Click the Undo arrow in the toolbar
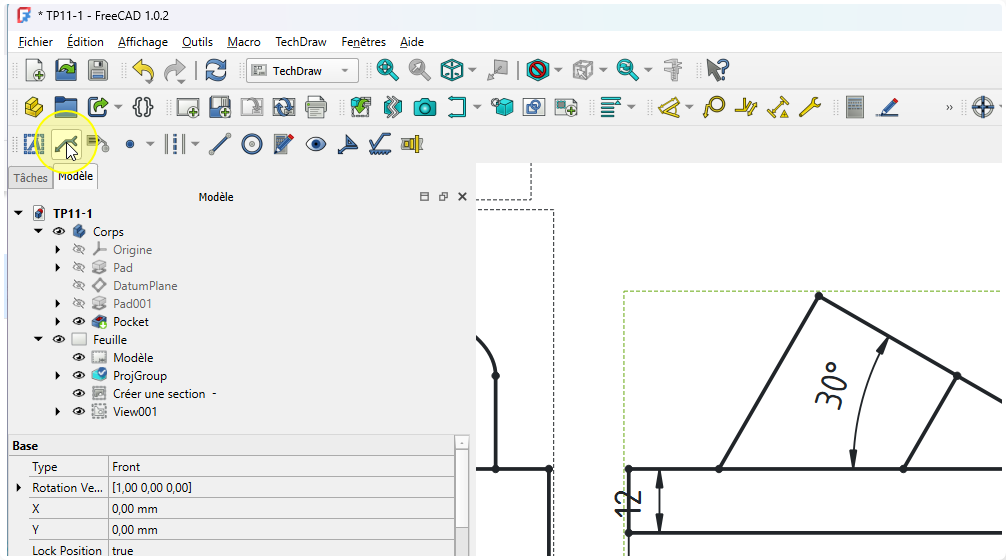The width and height of the screenshot is (1006, 560). click(x=143, y=70)
